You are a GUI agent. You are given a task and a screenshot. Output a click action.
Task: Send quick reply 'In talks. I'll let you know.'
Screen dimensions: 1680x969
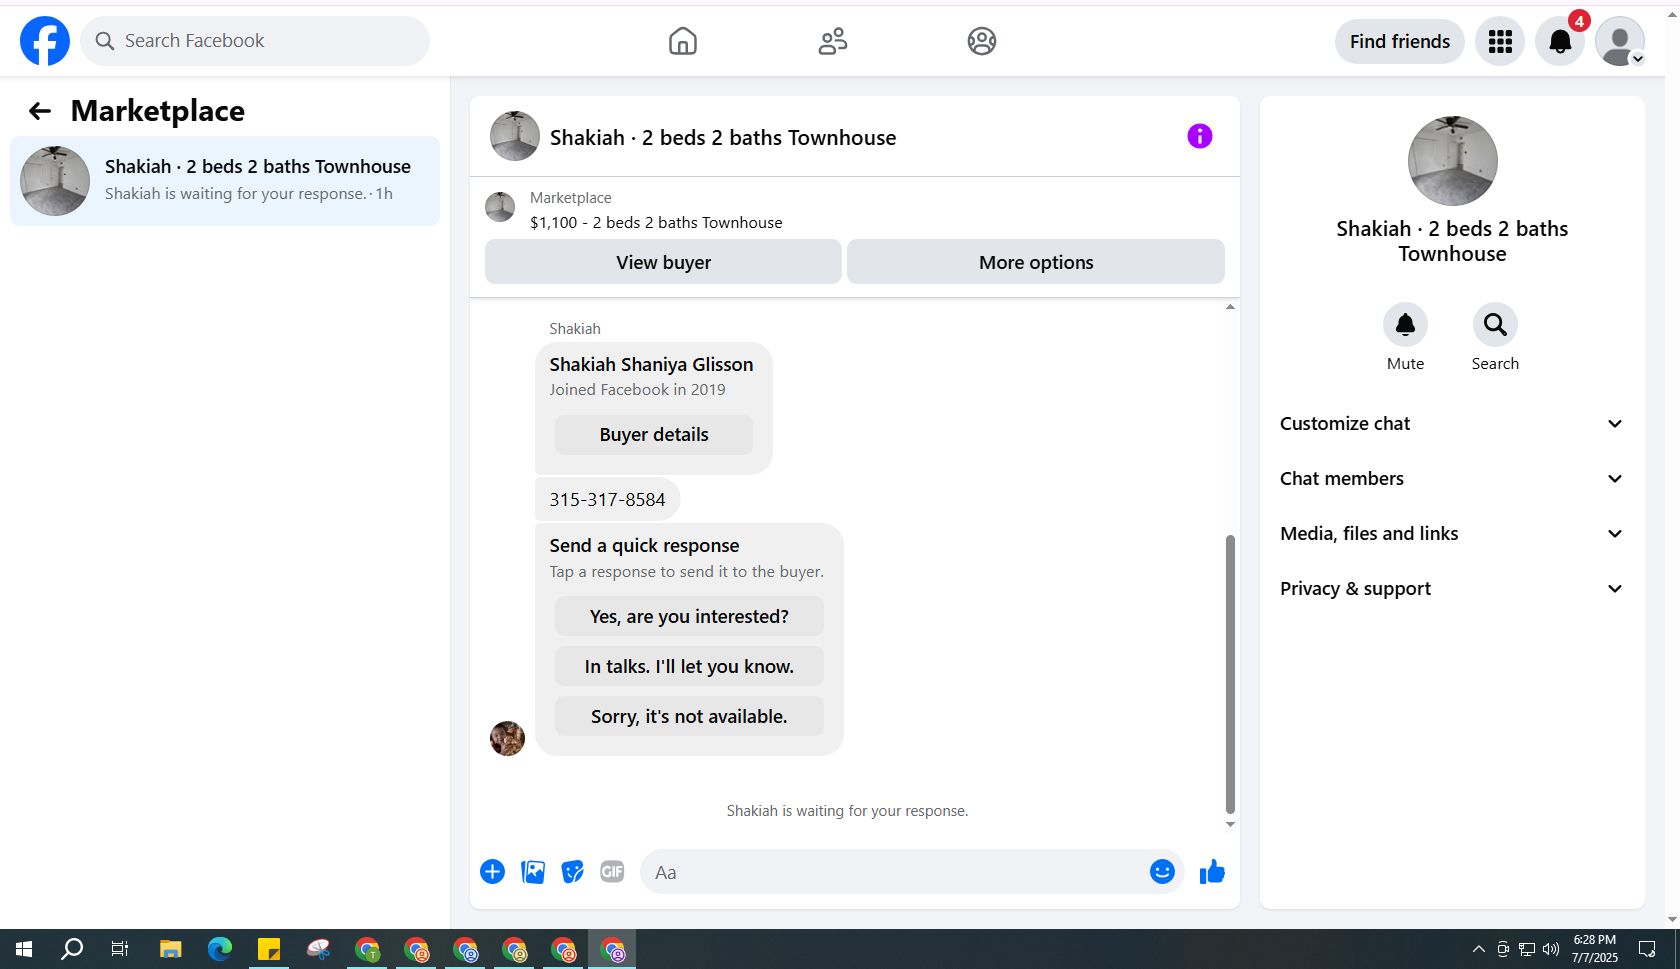pyautogui.click(x=689, y=667)
